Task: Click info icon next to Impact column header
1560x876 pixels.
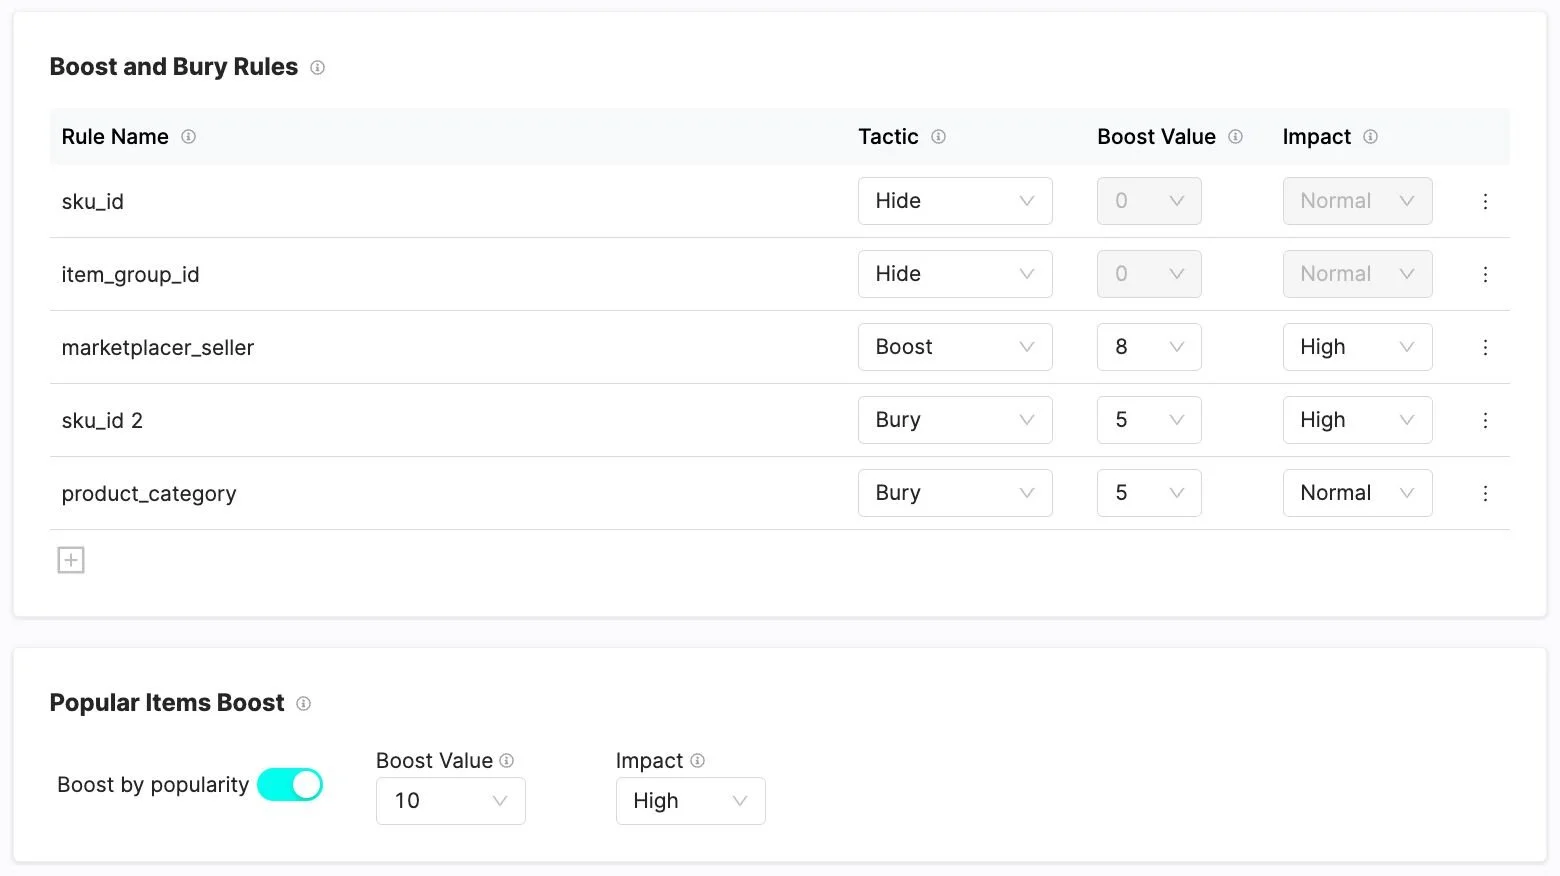Action: 1370,137
